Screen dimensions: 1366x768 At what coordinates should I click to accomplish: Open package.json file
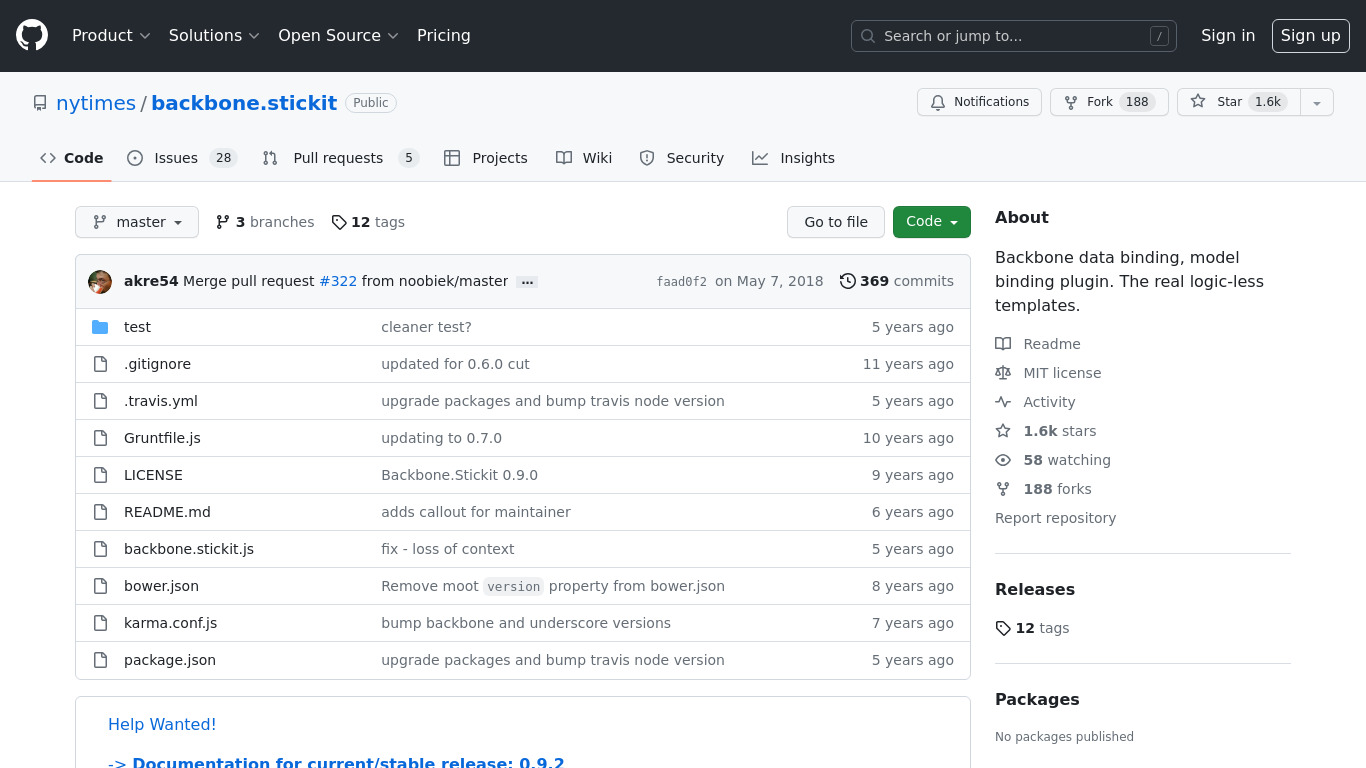[170, 660]
